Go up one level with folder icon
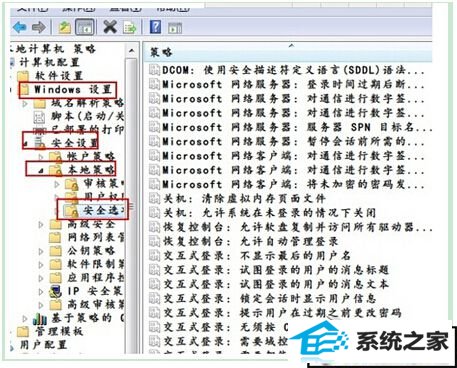The width and height of the screenshot is (457, 368). [x=64, y=27]
